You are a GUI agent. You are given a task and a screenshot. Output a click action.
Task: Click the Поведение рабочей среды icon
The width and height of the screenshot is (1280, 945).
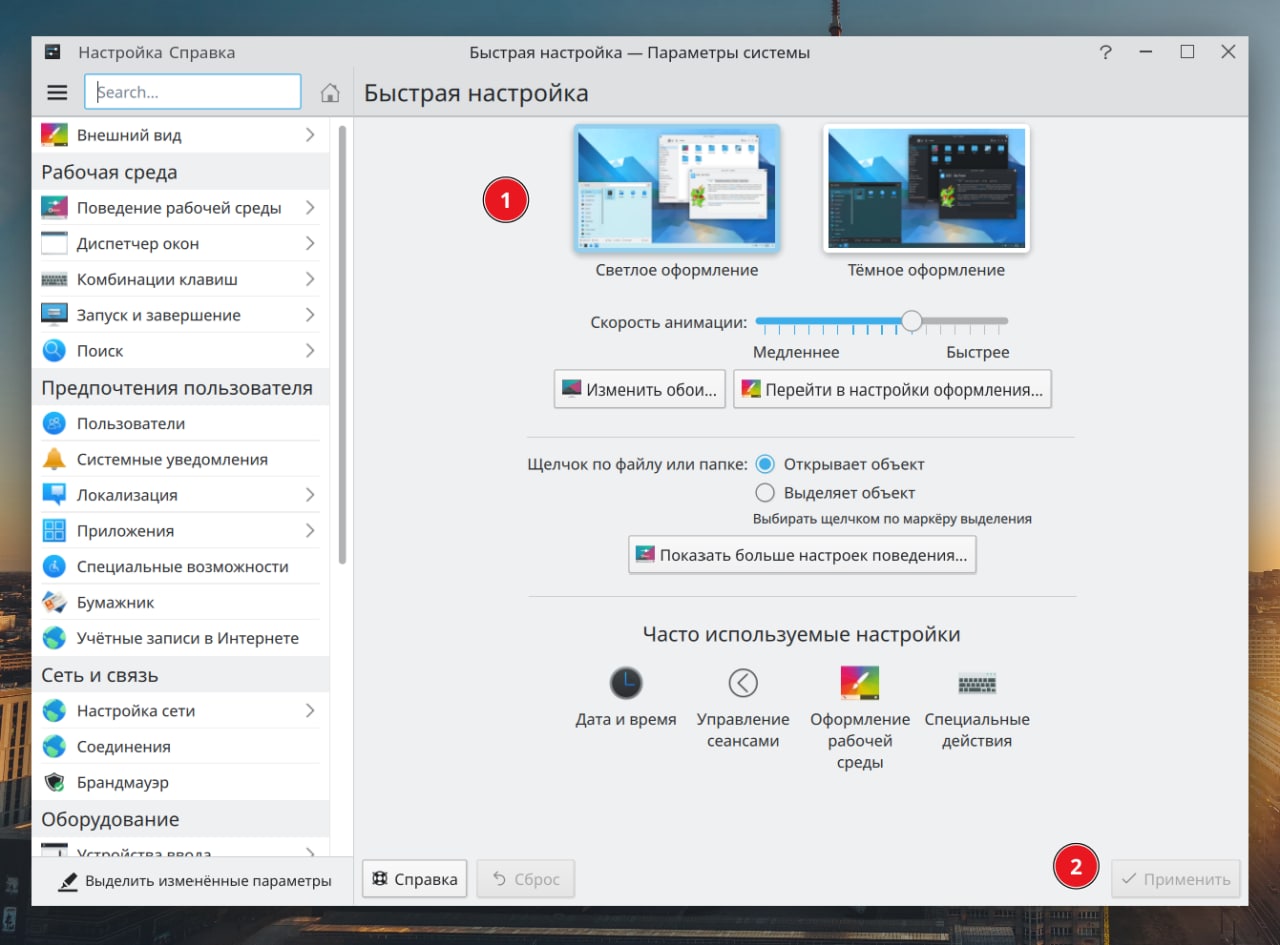(54, 208)
